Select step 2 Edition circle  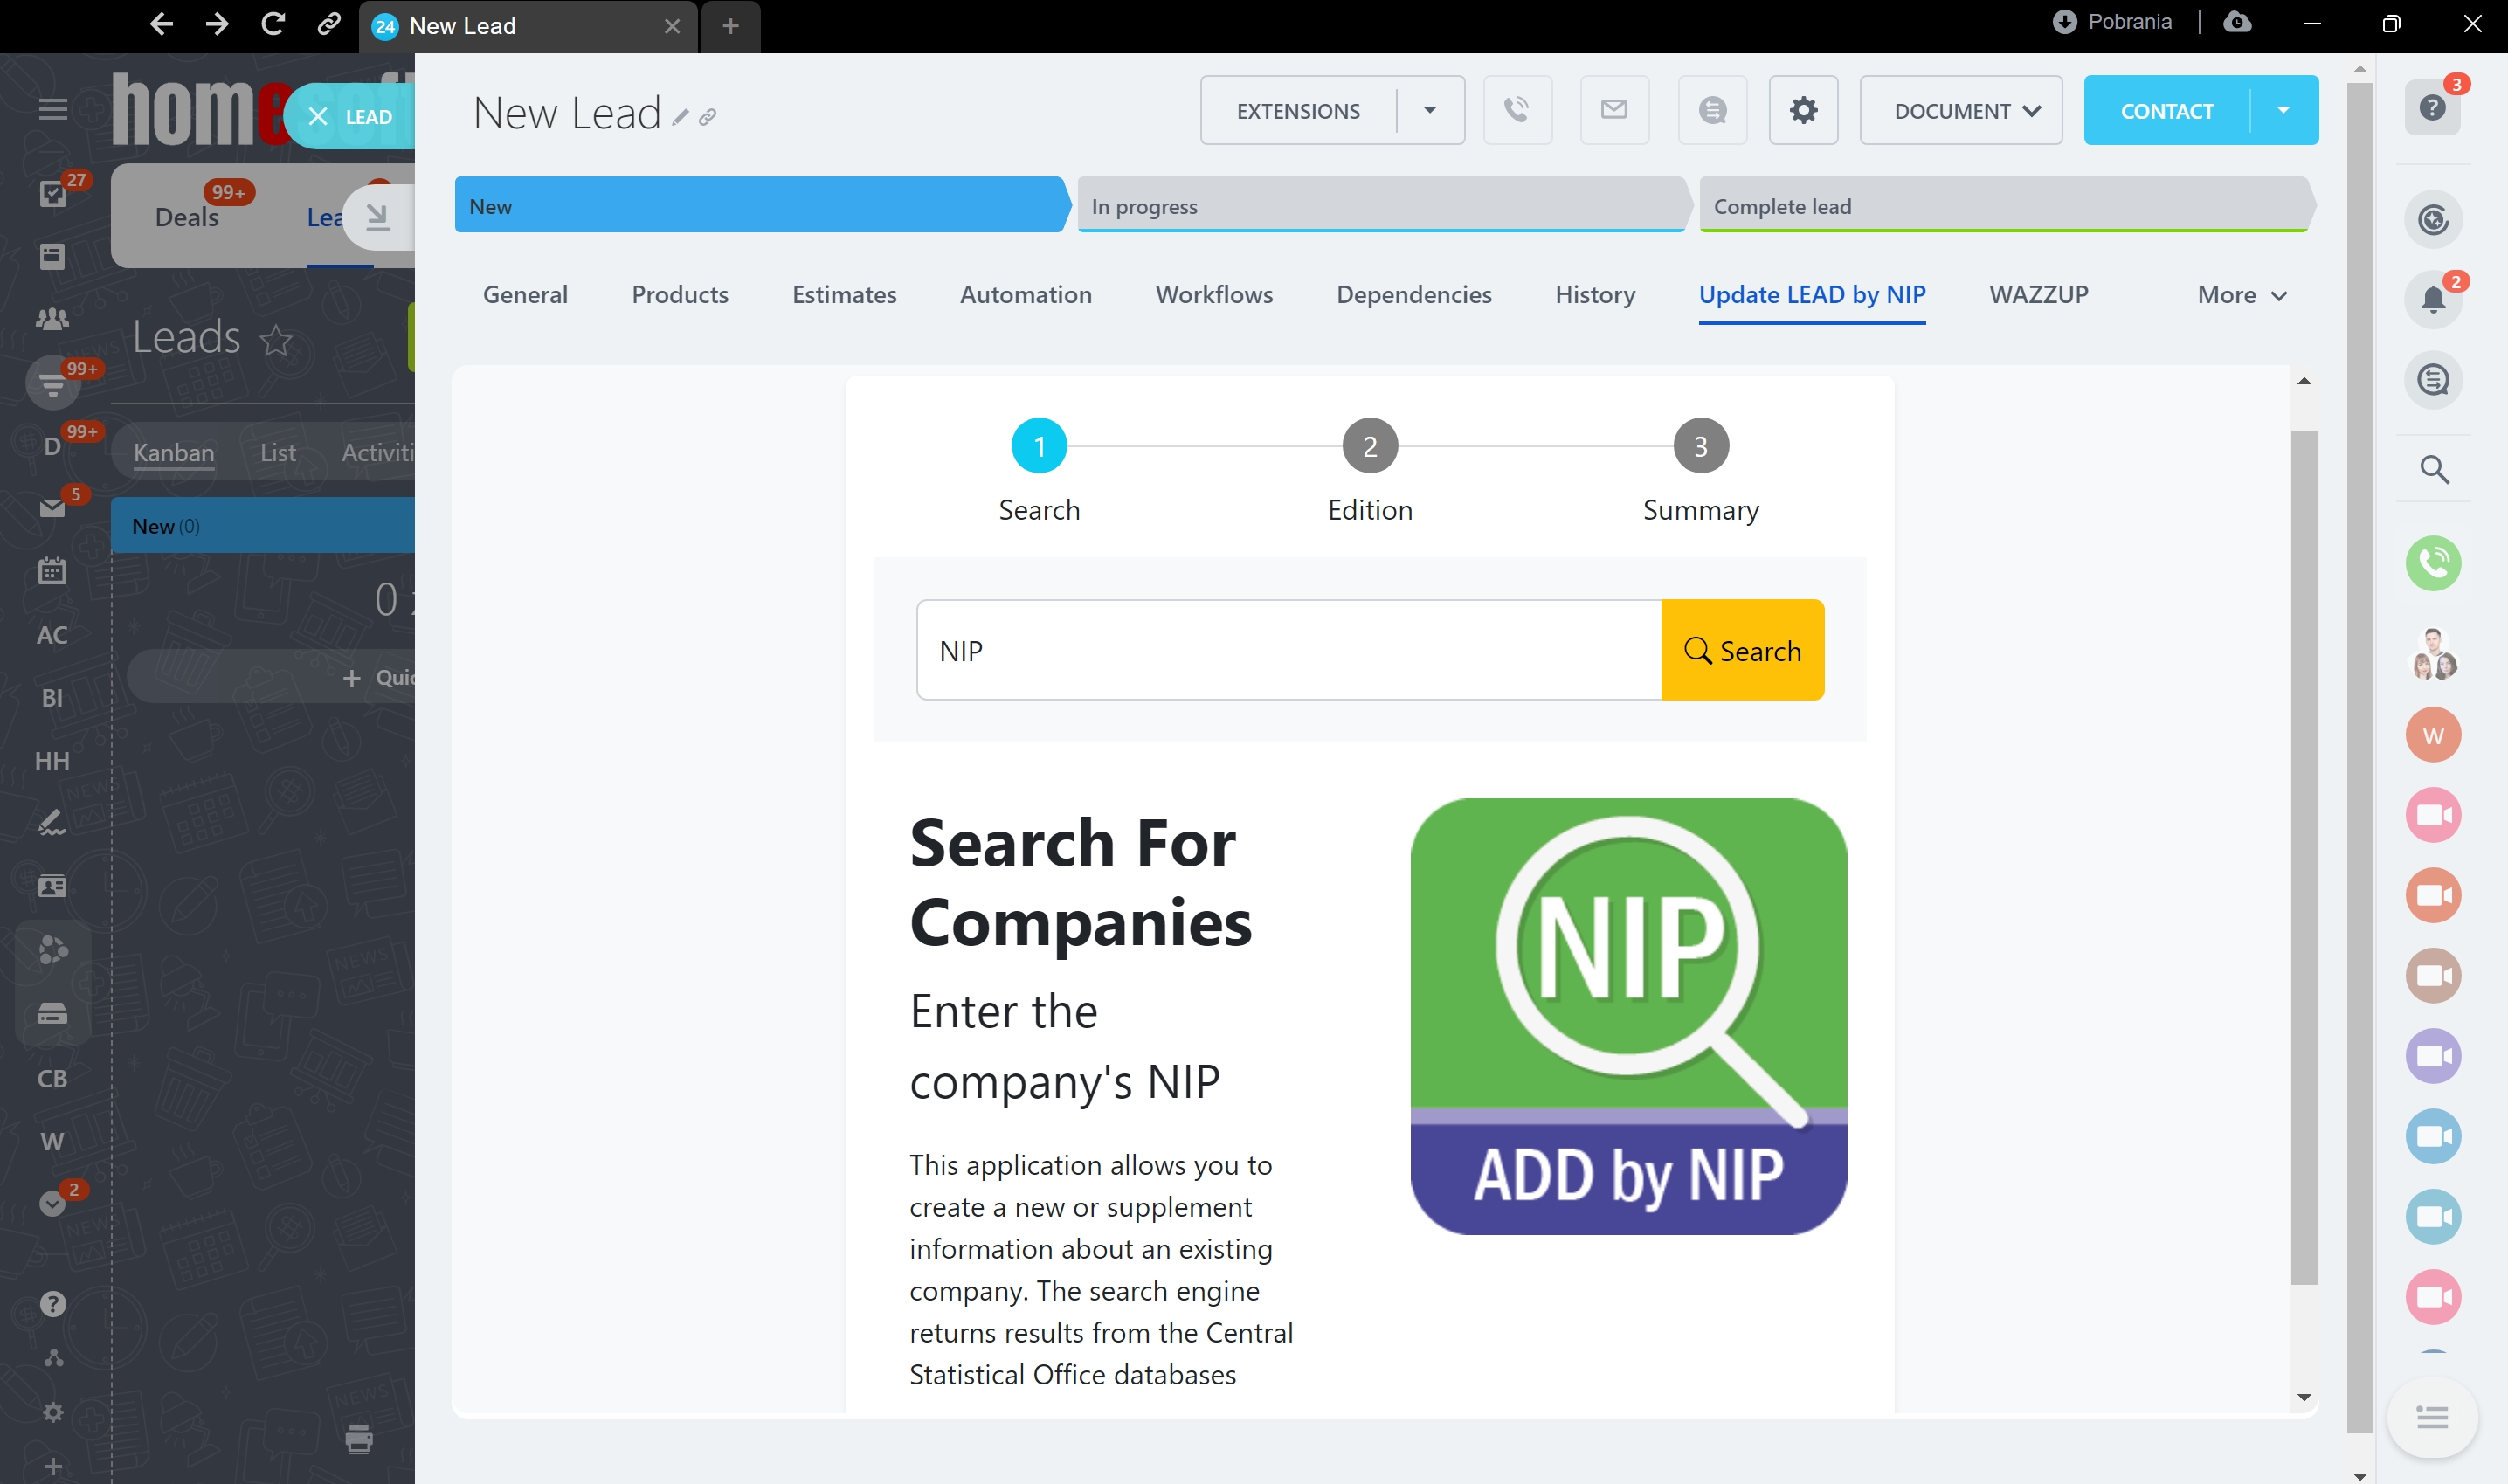click(1369, 446)
